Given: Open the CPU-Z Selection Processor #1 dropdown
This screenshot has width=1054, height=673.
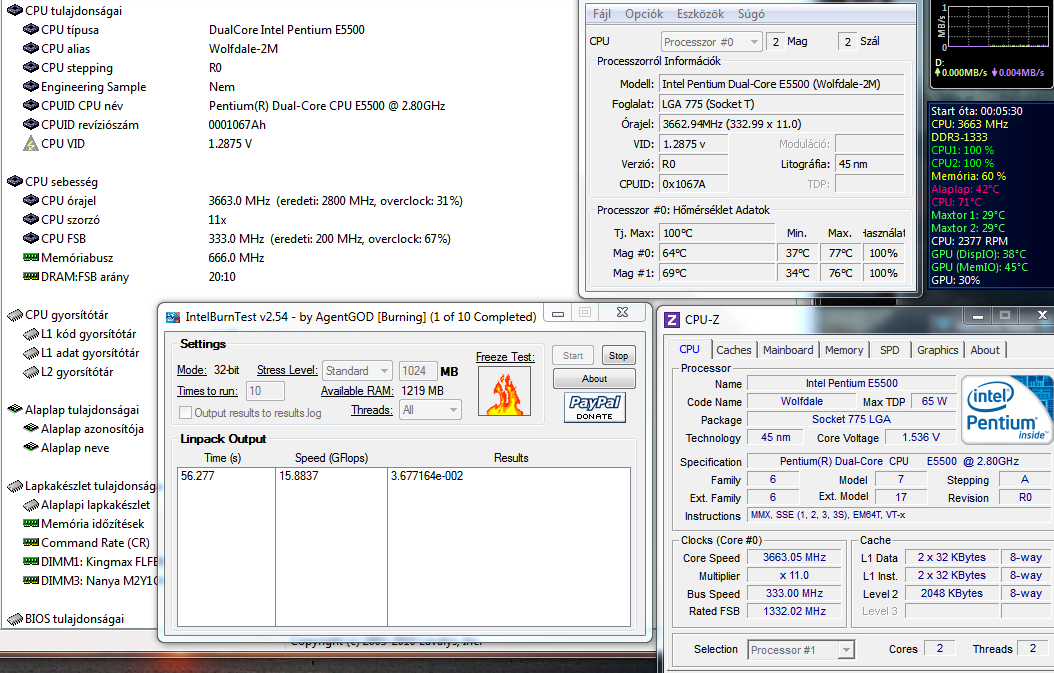Looking at the screenshot, I should point(801,649).
